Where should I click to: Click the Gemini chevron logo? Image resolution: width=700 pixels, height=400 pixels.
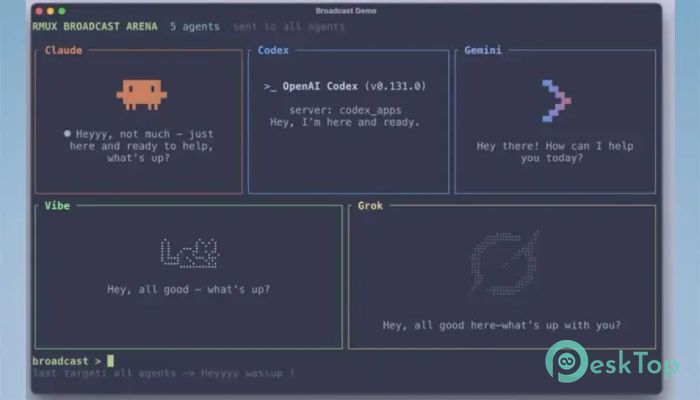[x=556, y=100]
